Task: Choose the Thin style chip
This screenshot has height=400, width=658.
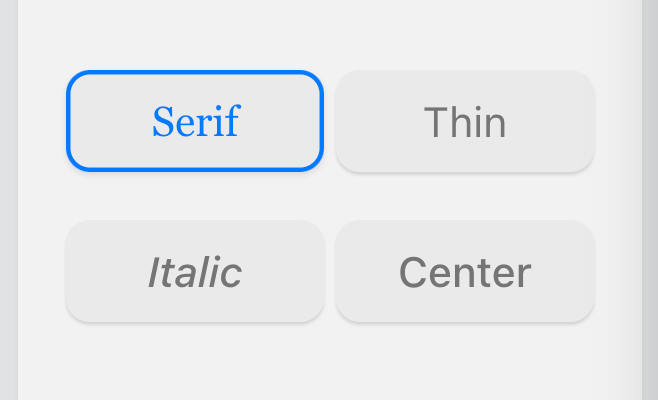Action: click(465, 121)
